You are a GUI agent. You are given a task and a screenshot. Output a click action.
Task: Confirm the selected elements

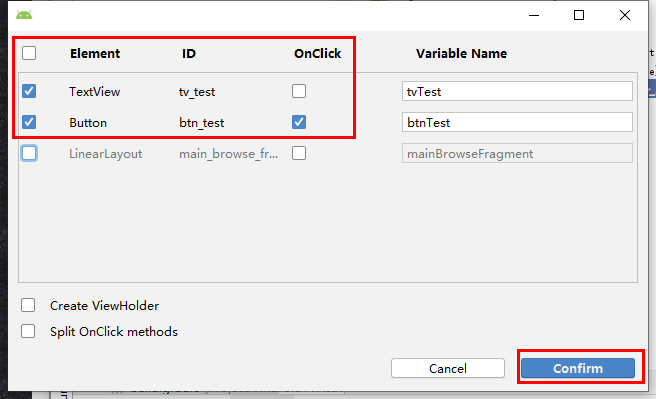[x=578, y=368]
